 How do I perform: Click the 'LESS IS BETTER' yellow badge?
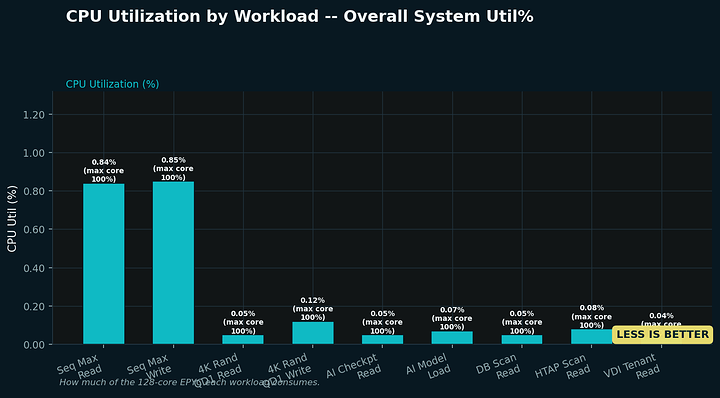click(x=663, y=335)
